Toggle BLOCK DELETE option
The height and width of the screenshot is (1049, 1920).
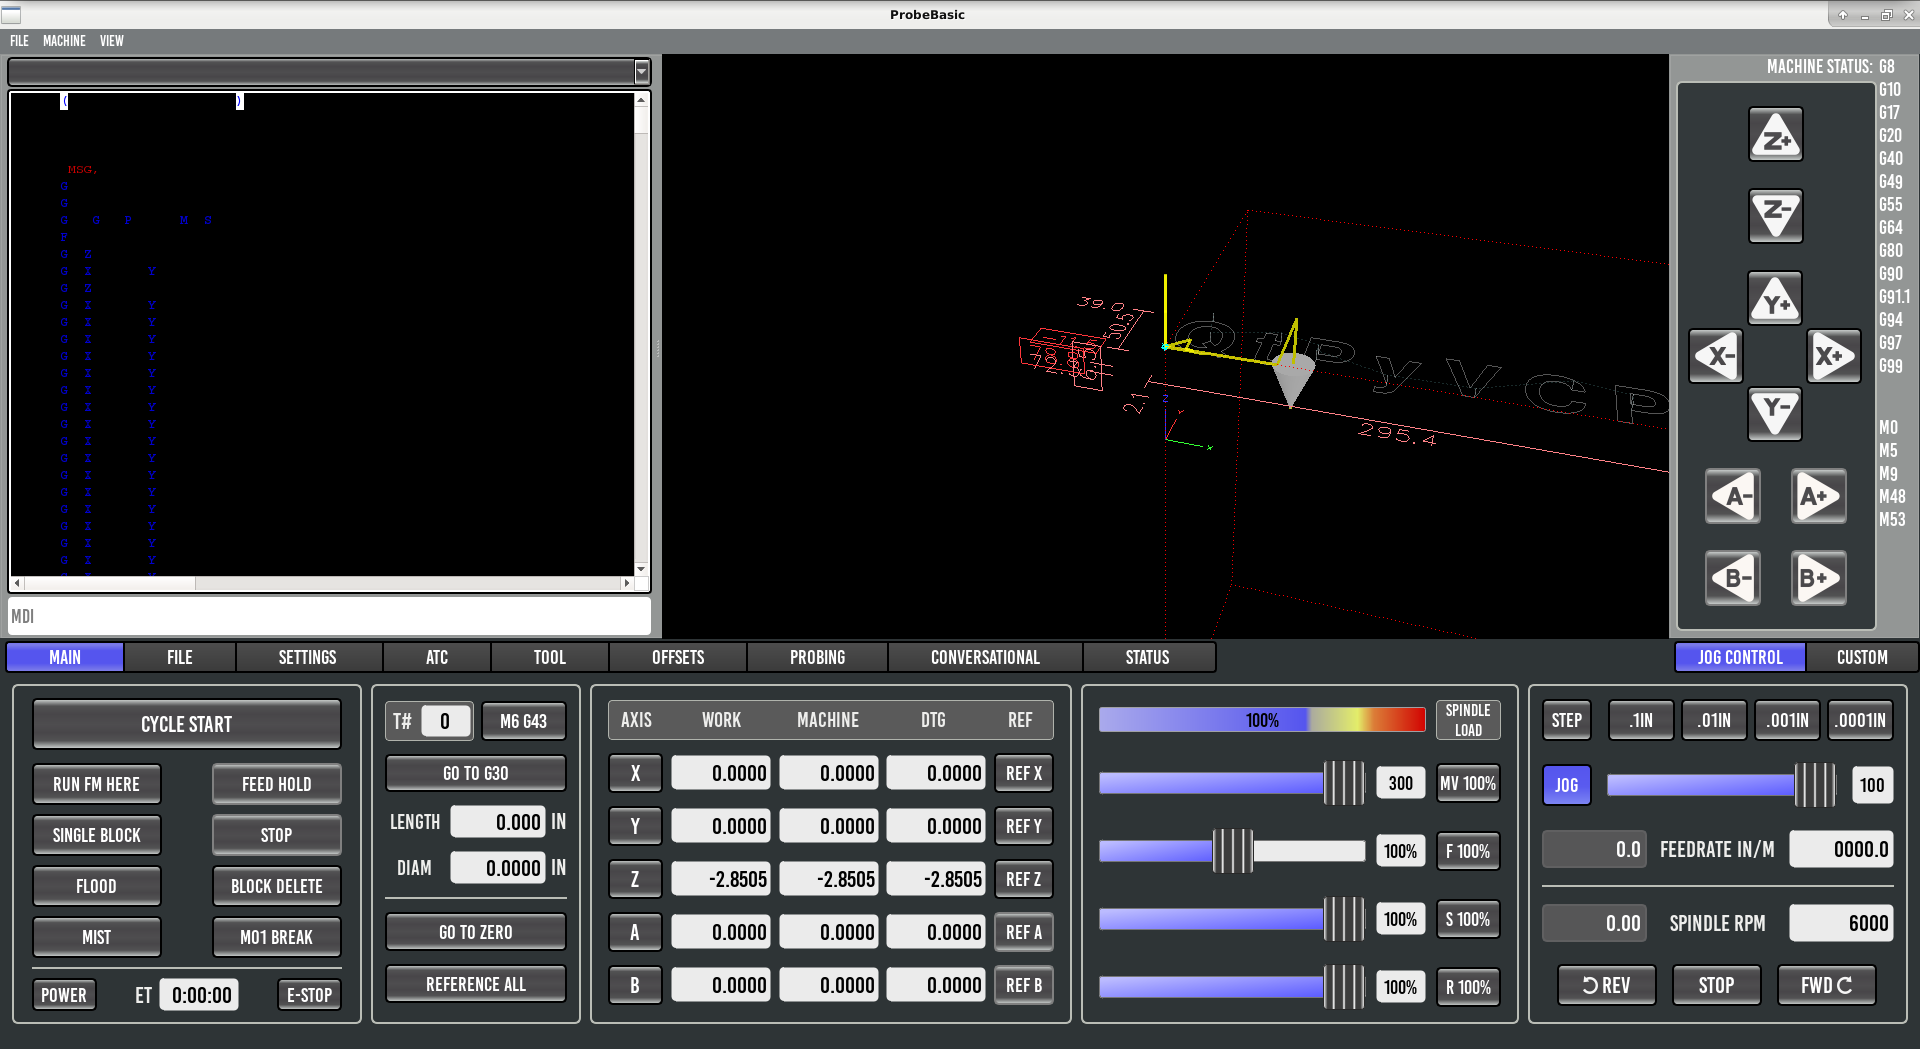coord(276,886)
